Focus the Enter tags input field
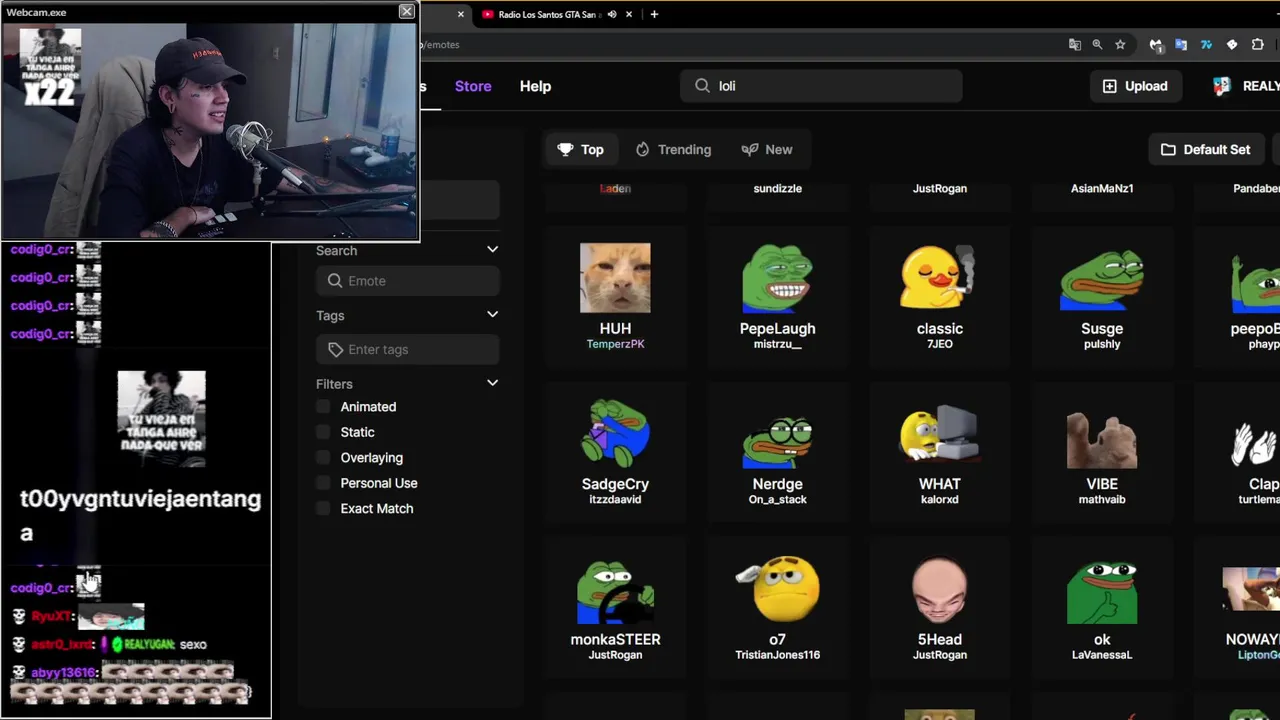Viewport: 1280px width, 720px height. pyautogui.click(x=408, y=349)
